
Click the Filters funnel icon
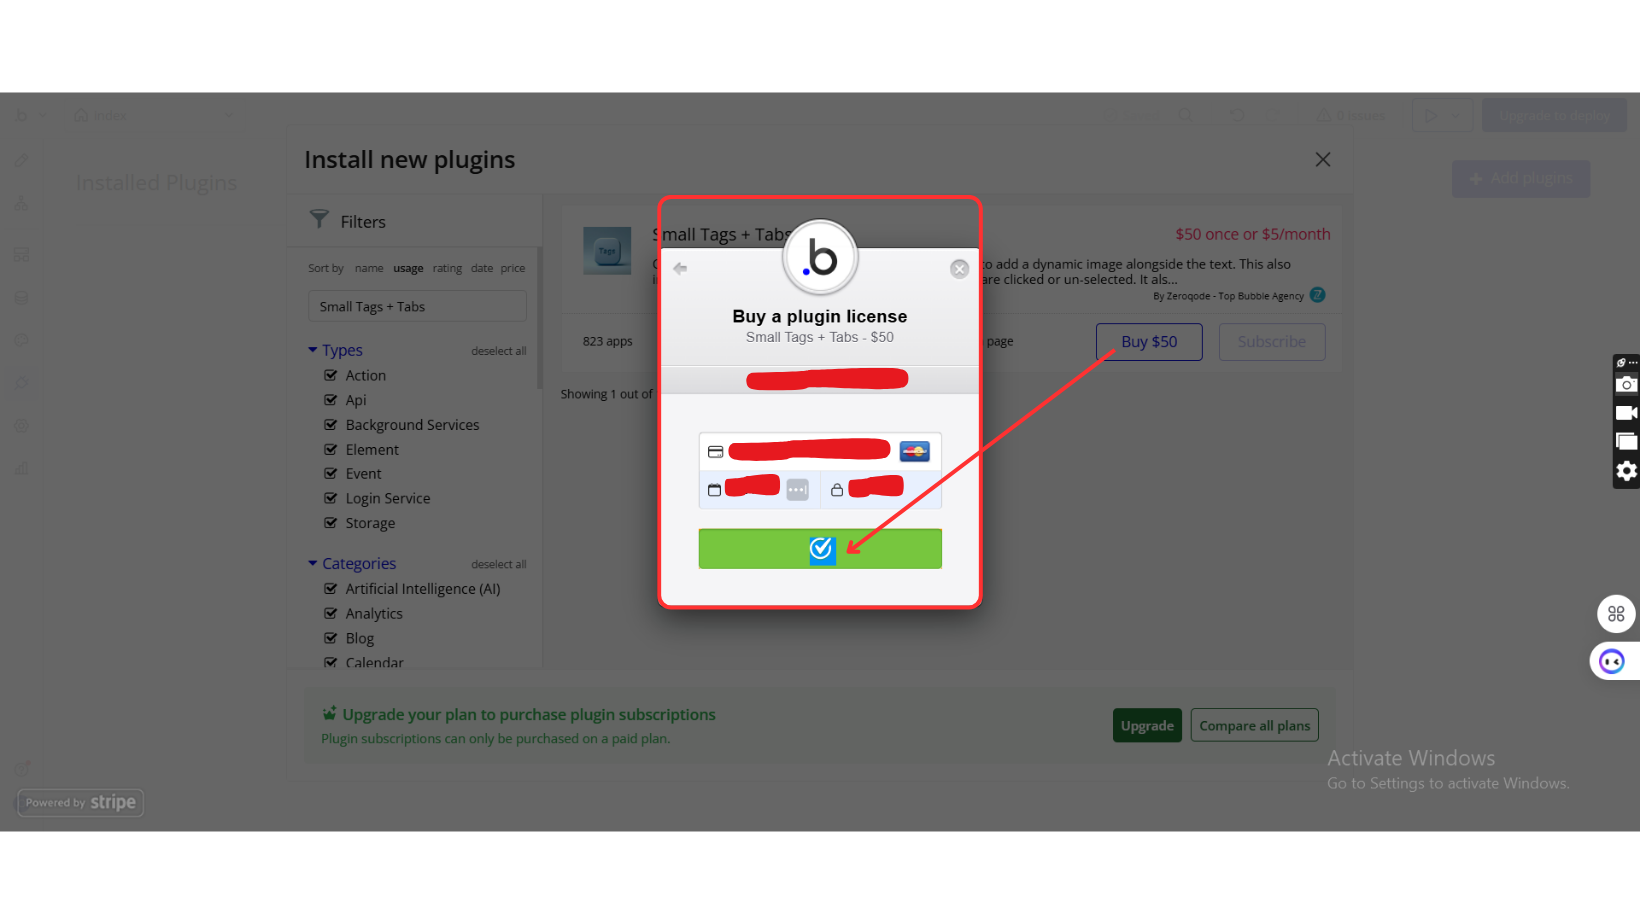click(x=319, y=219)
